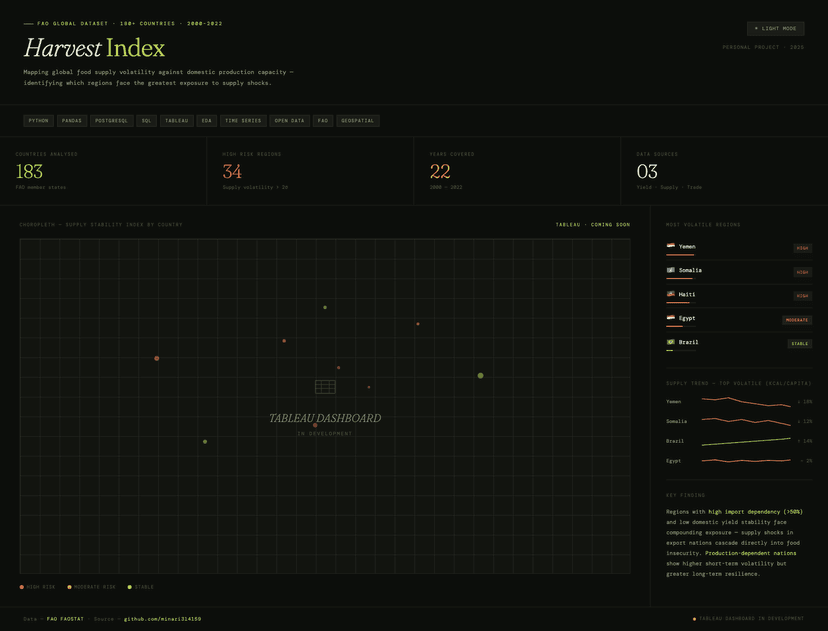
Task: Click the Countries Analysed value 183
Action: click(29, 171)
